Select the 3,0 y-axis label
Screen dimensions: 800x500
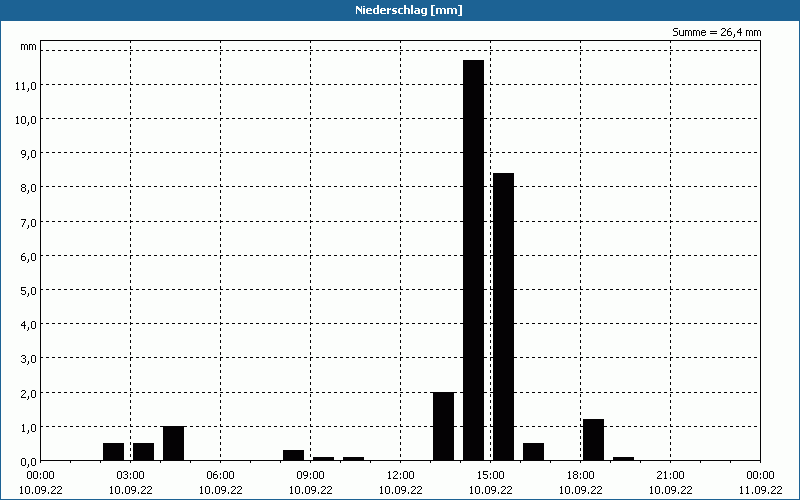click(28, 359)
